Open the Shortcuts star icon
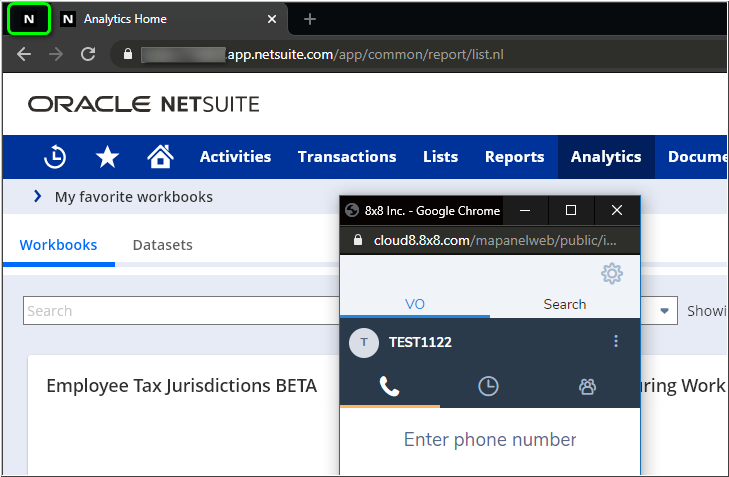 point(107,157)
